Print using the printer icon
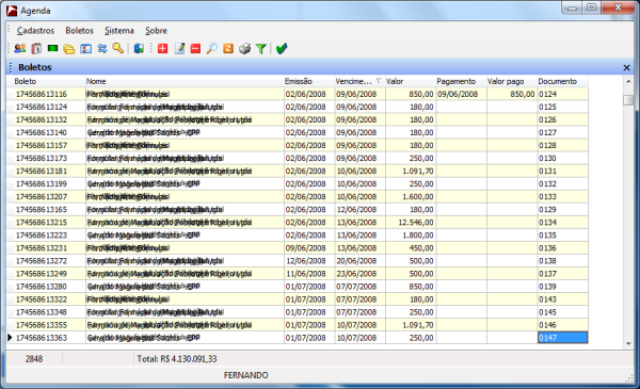 coord(244,49)
